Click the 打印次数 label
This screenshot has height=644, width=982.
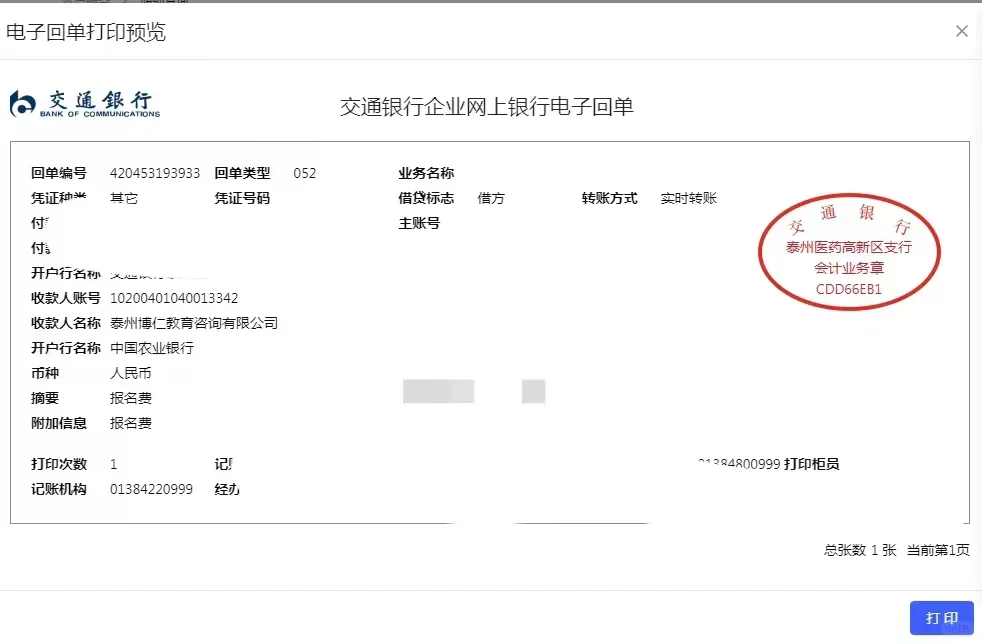(59, 464)
